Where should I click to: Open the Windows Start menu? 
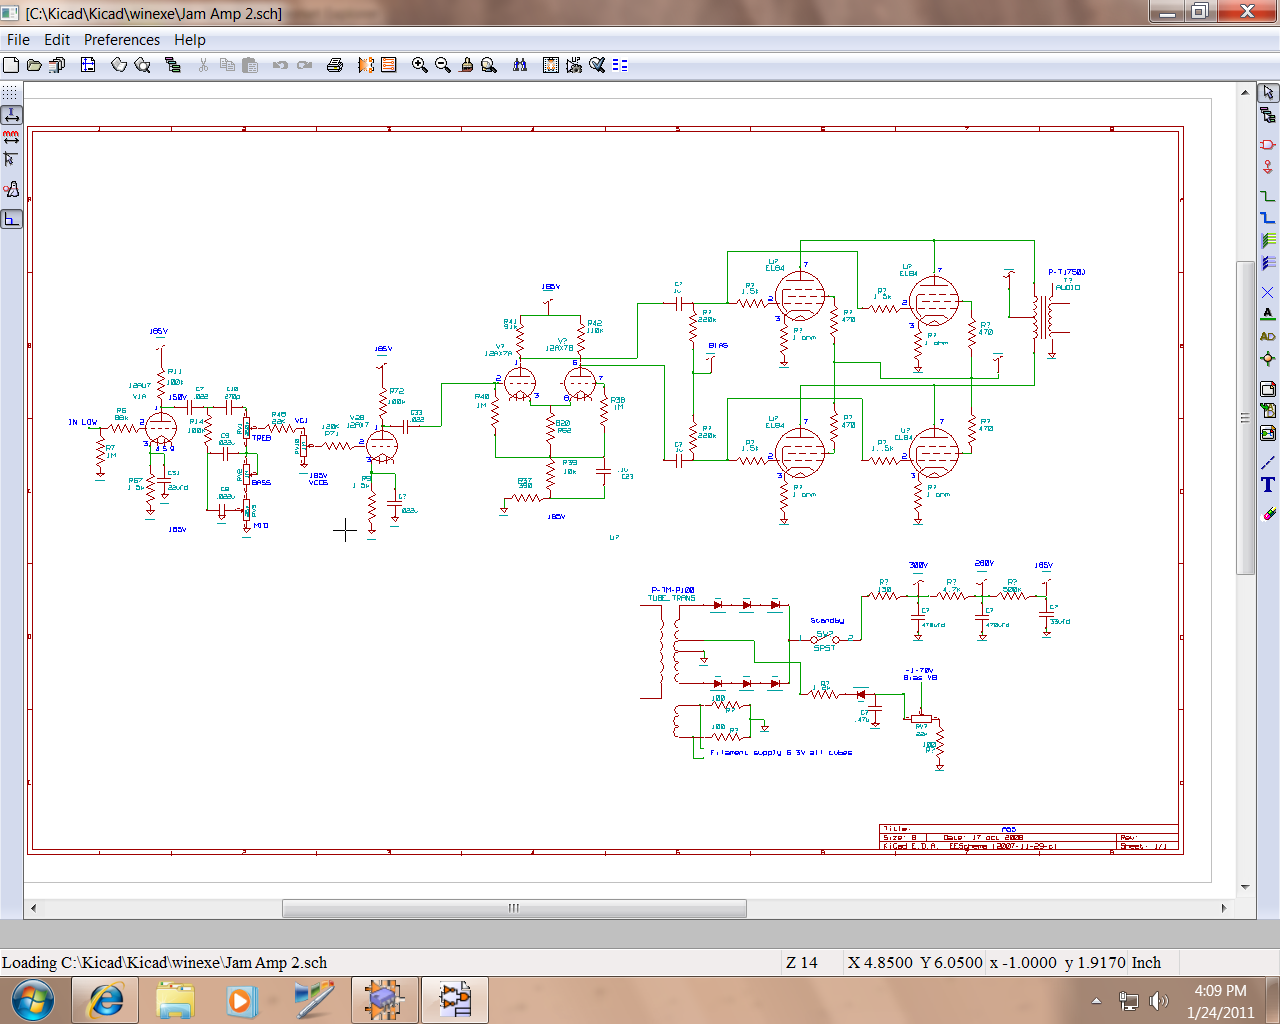point(33,1000)
